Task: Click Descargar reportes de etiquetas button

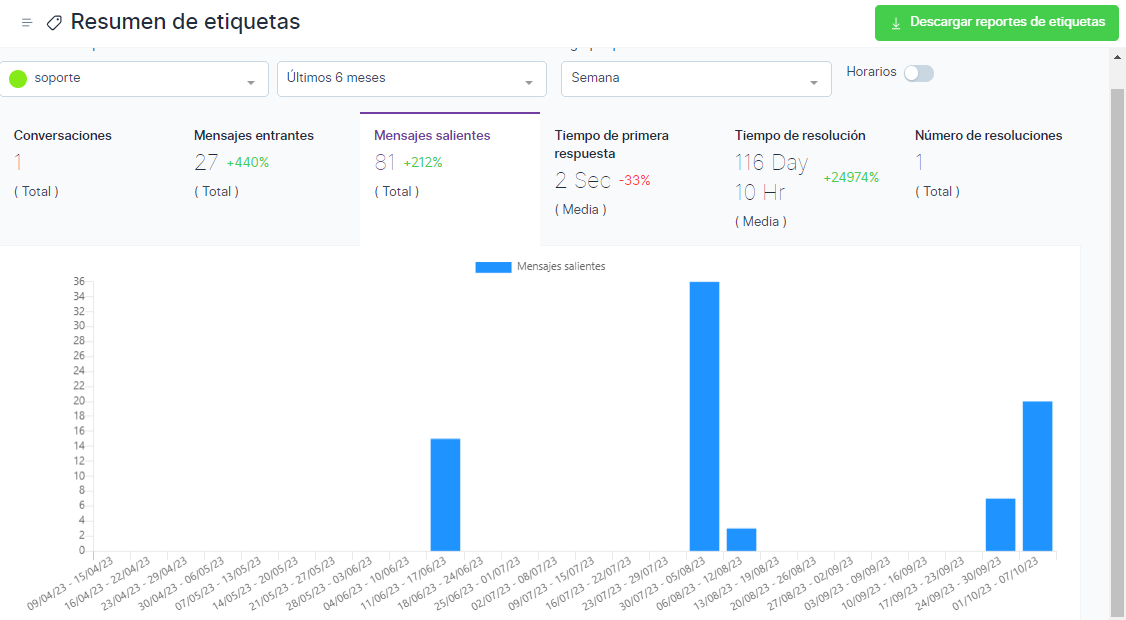Action: [x=996, y=22]
